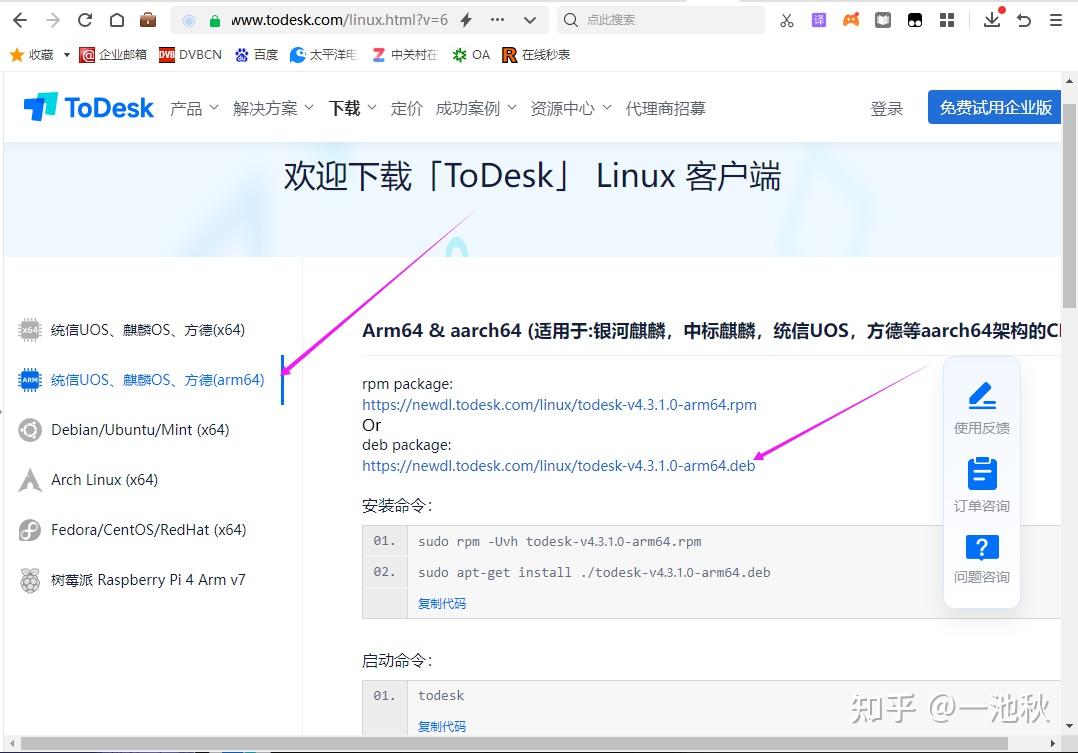Open the 中关村在 bookmark
The image size is (1078, 753).
point(405,54)
